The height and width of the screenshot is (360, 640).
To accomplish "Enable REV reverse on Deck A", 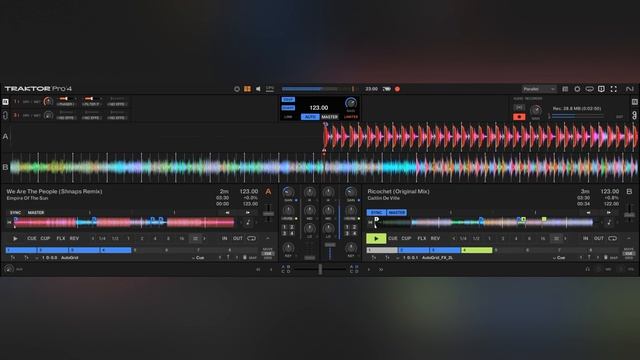I will pos(74,238).
